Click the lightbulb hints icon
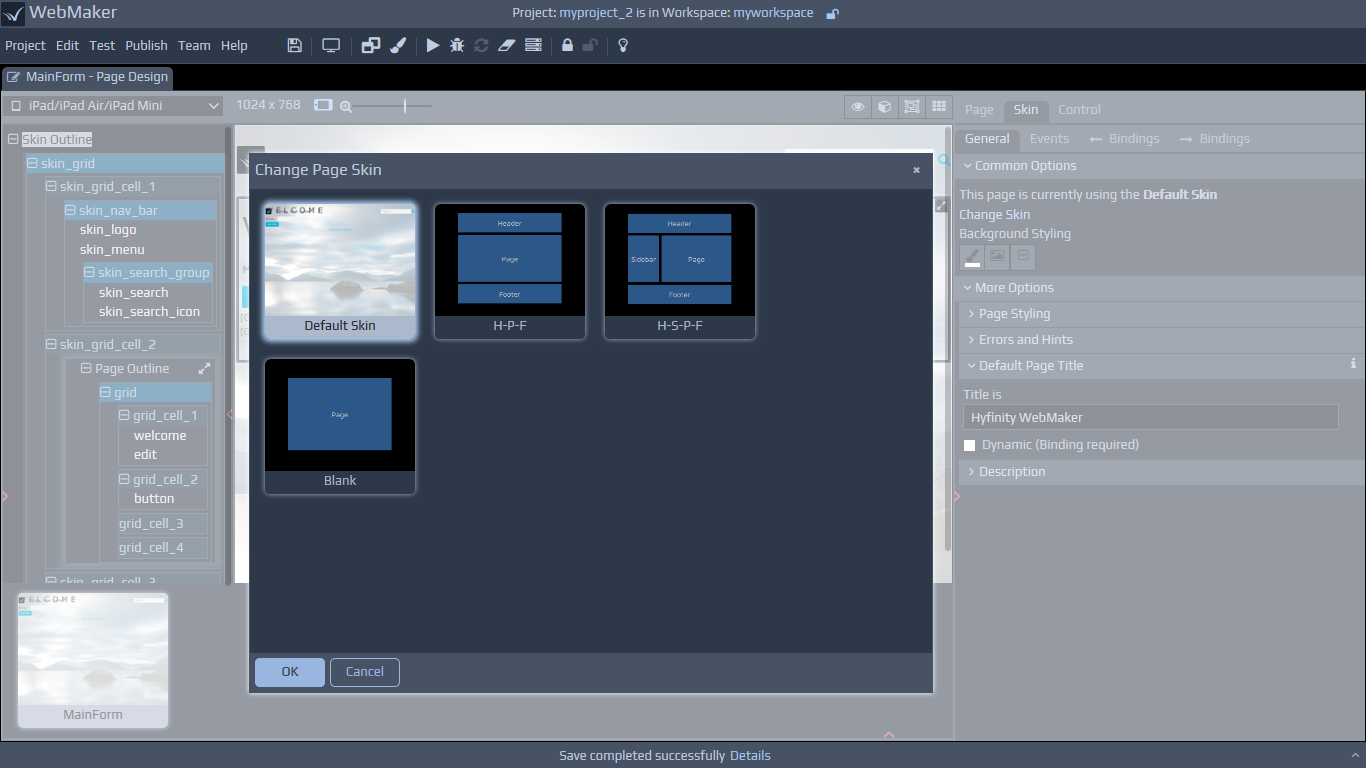Image resolution: width=1366 pixels, height=768 pixels. 622,45
